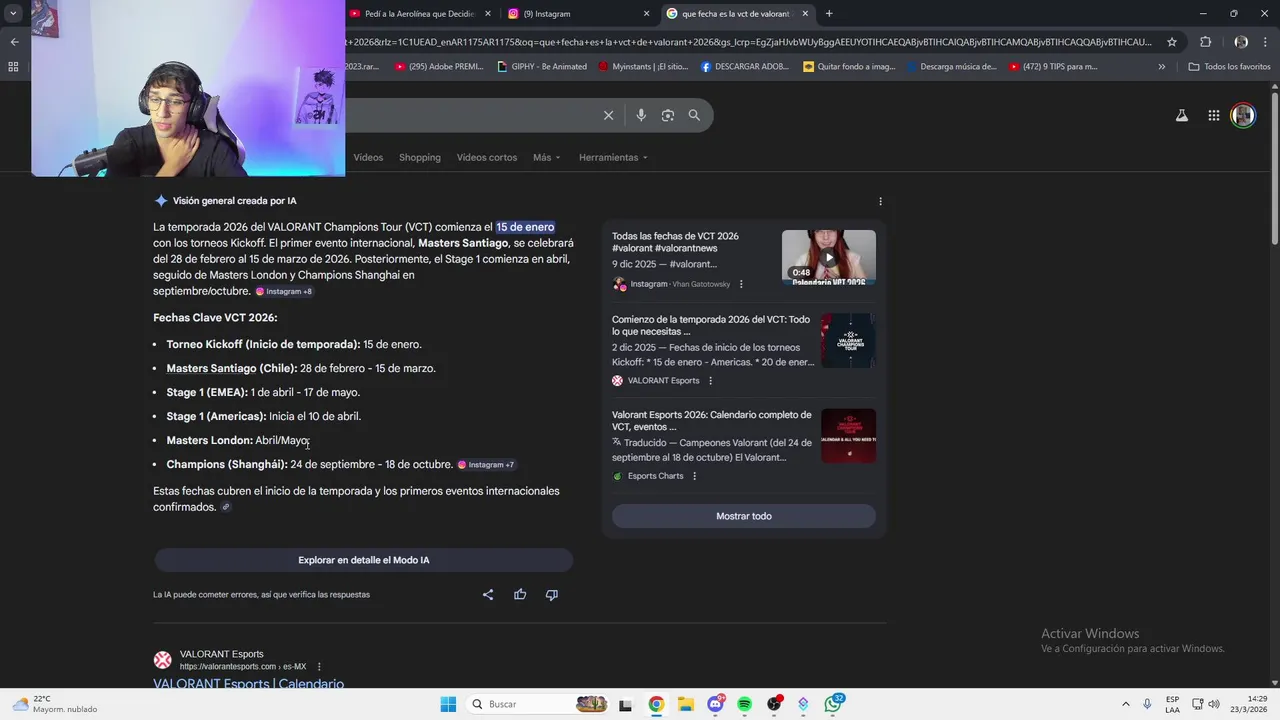The image size is (1280, 720).
Task: Give the AI overview a thumbs up
Action: (x=520, y=594)
